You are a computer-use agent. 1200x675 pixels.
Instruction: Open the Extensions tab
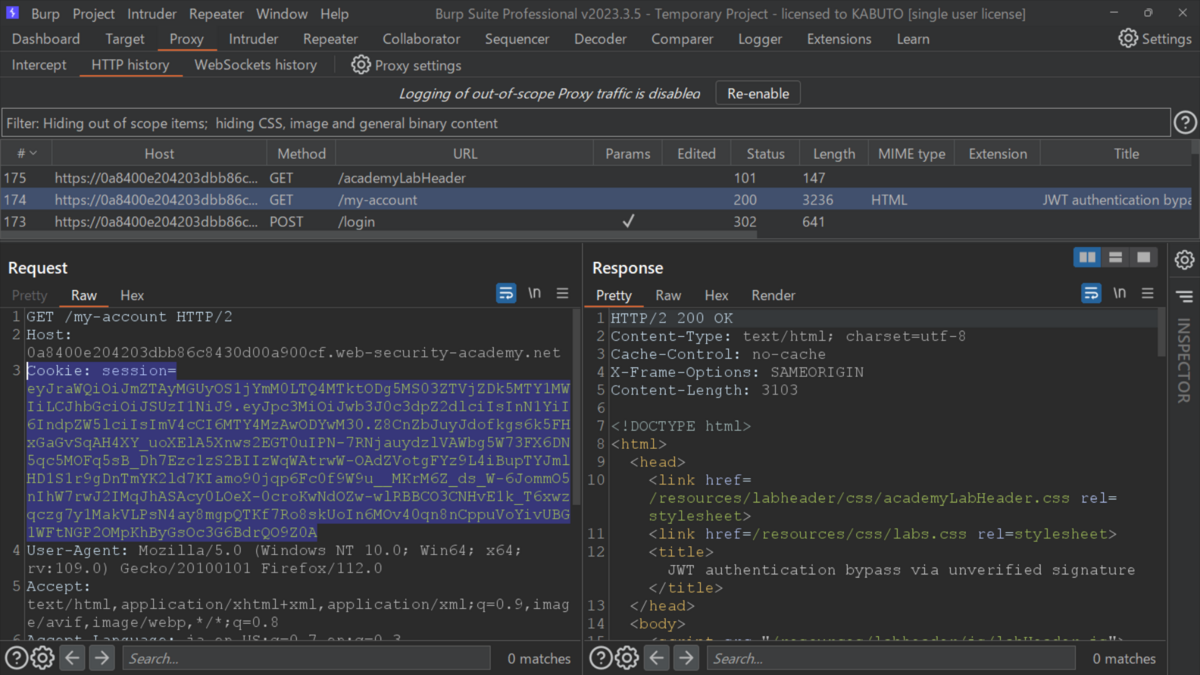point(839,39)
